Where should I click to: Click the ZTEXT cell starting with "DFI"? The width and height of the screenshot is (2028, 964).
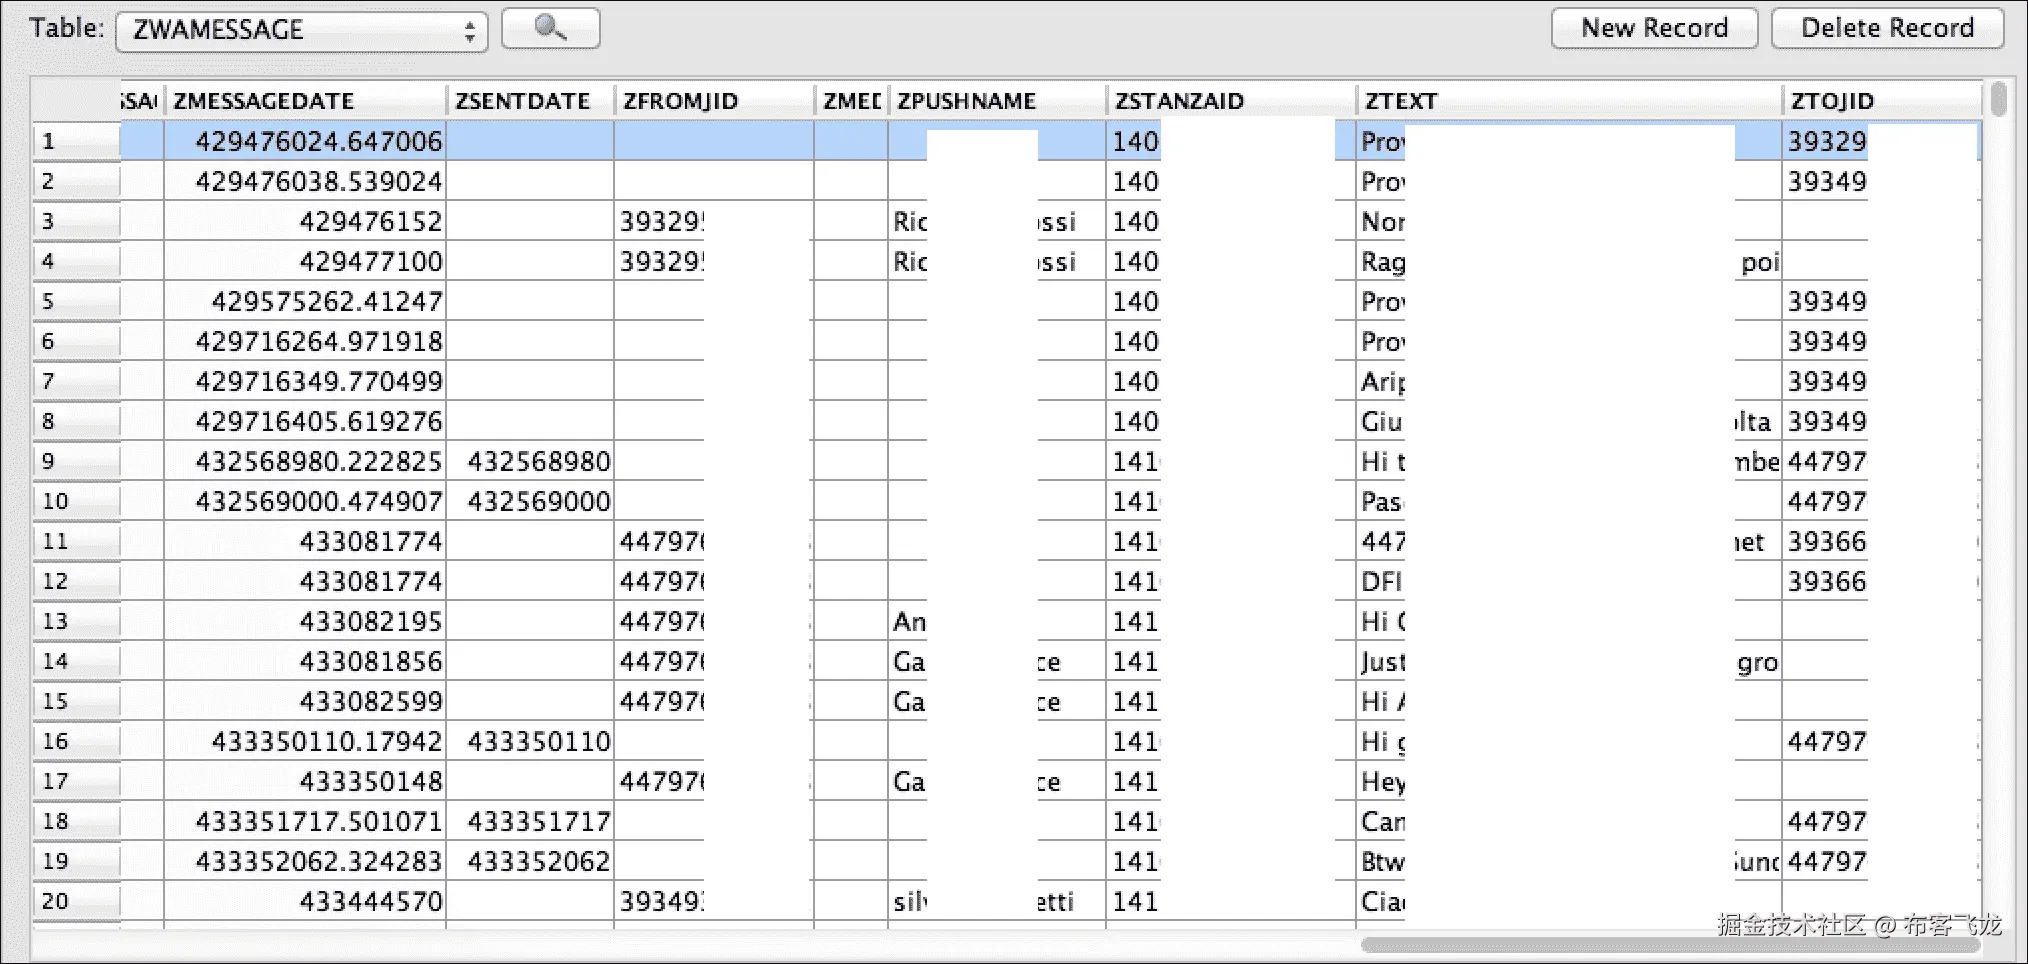[1569, 581]
